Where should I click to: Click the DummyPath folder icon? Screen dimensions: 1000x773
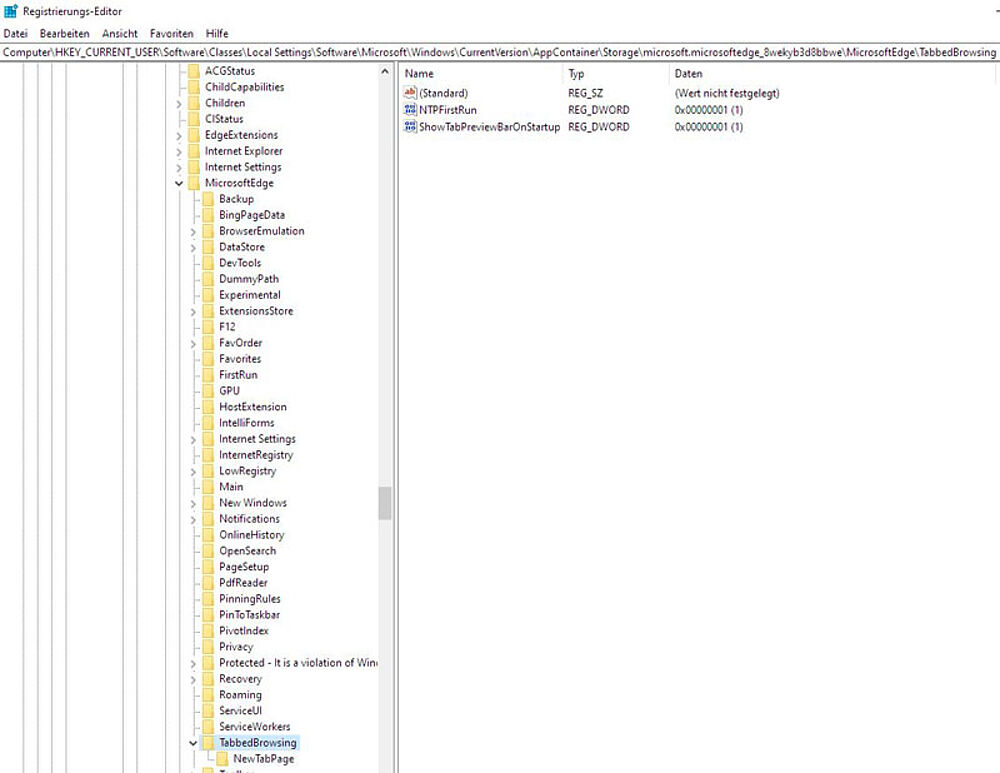(x=208, y=279)
